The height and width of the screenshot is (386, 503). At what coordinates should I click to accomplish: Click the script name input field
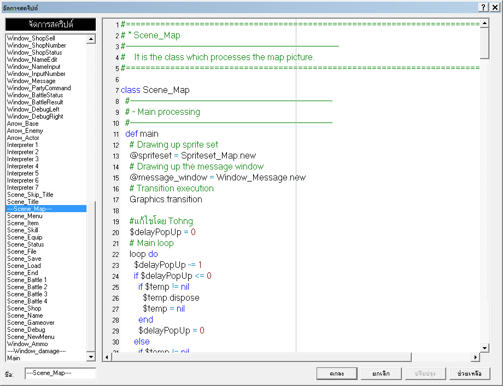coord(60,373)
